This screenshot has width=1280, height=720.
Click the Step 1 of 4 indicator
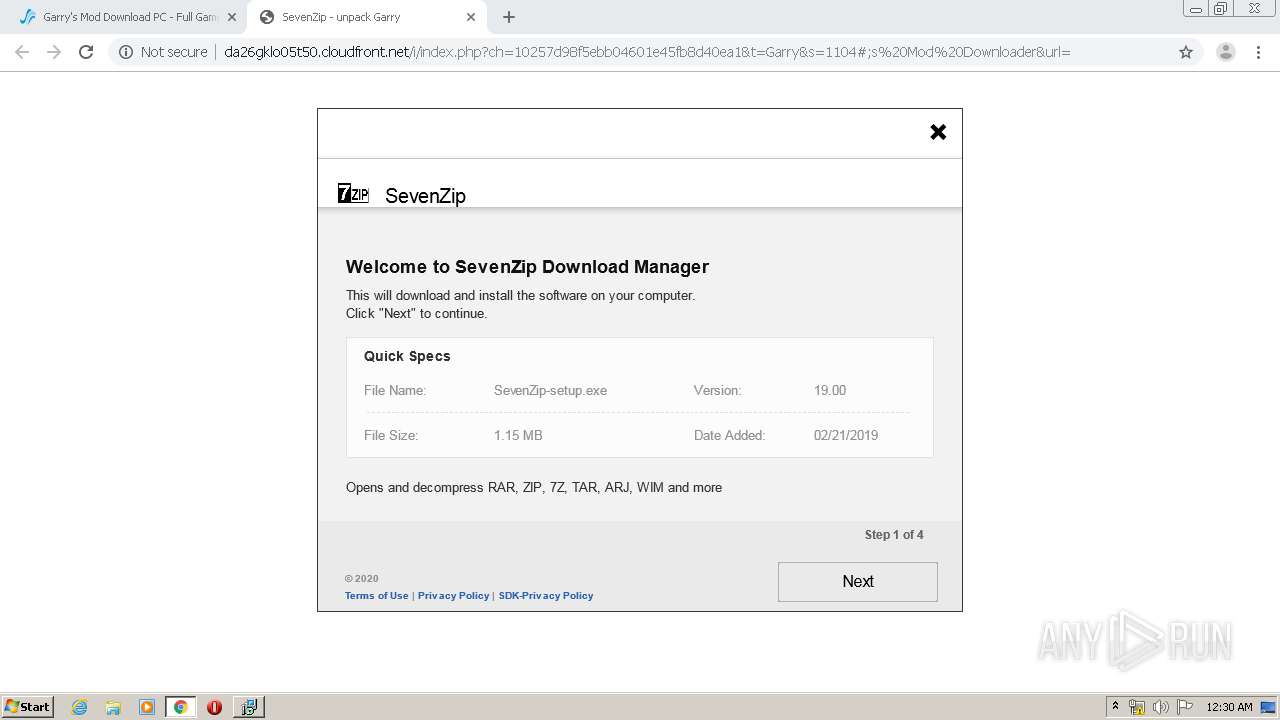[x=894, y=535]
